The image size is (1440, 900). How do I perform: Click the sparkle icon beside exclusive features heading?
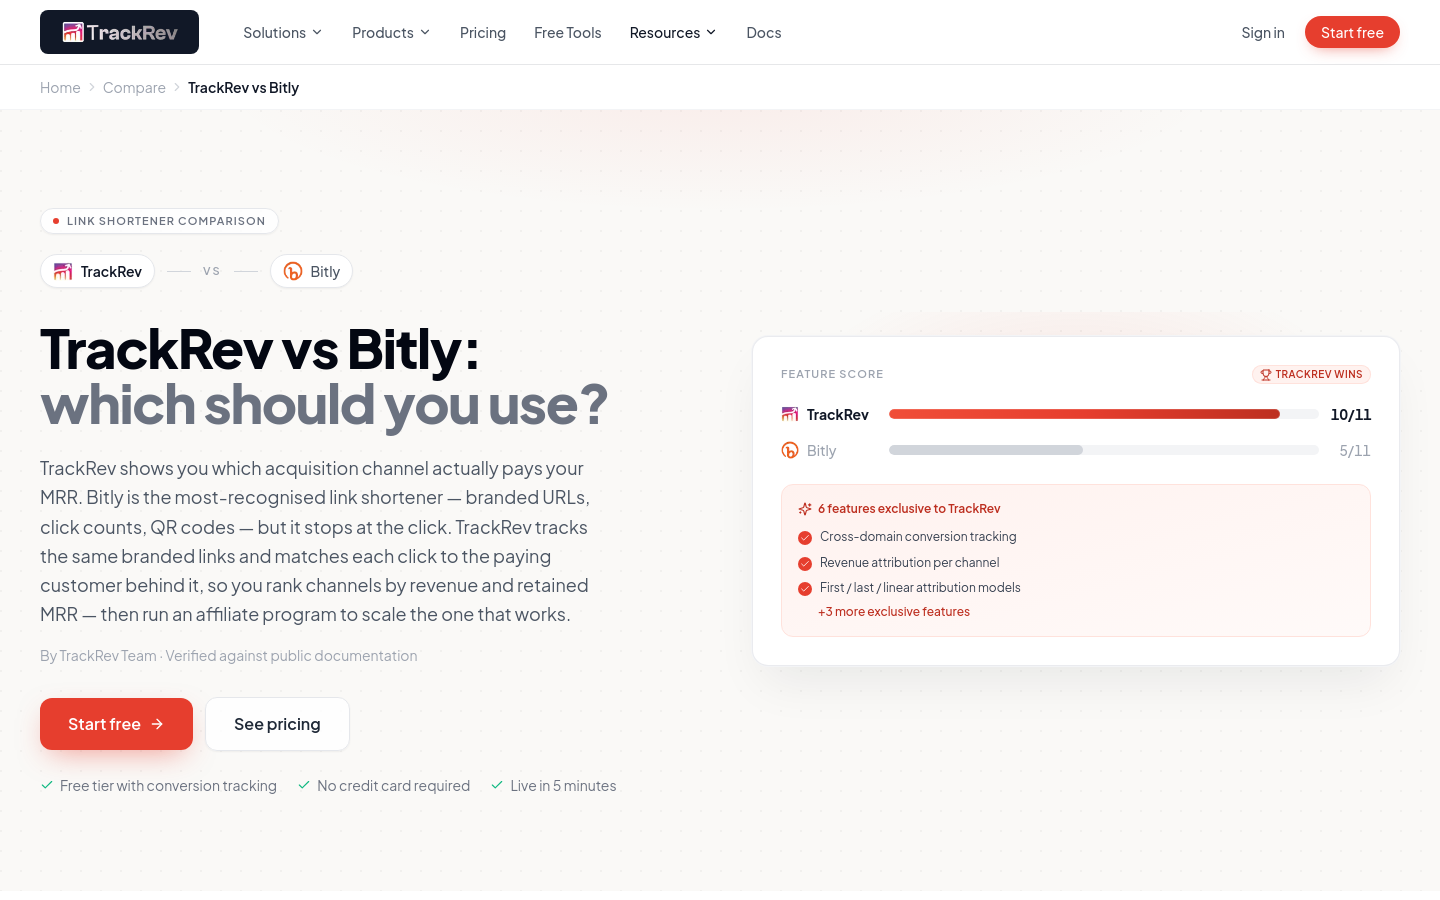pyautogui.click(x=805, y=509)
